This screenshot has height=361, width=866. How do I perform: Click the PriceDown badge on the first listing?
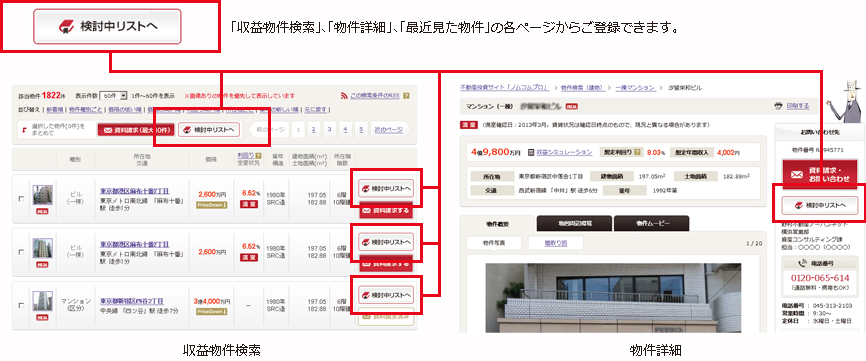(x=212, y=205)
